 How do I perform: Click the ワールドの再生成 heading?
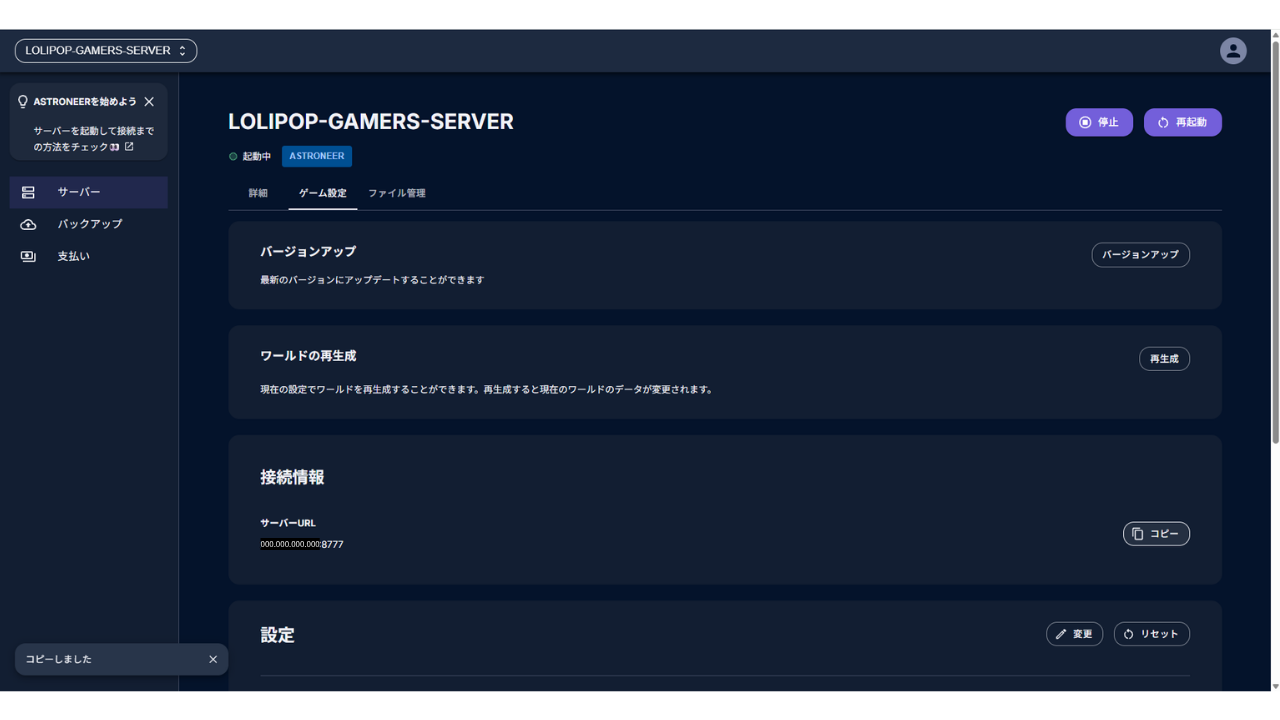coord(308,356)
